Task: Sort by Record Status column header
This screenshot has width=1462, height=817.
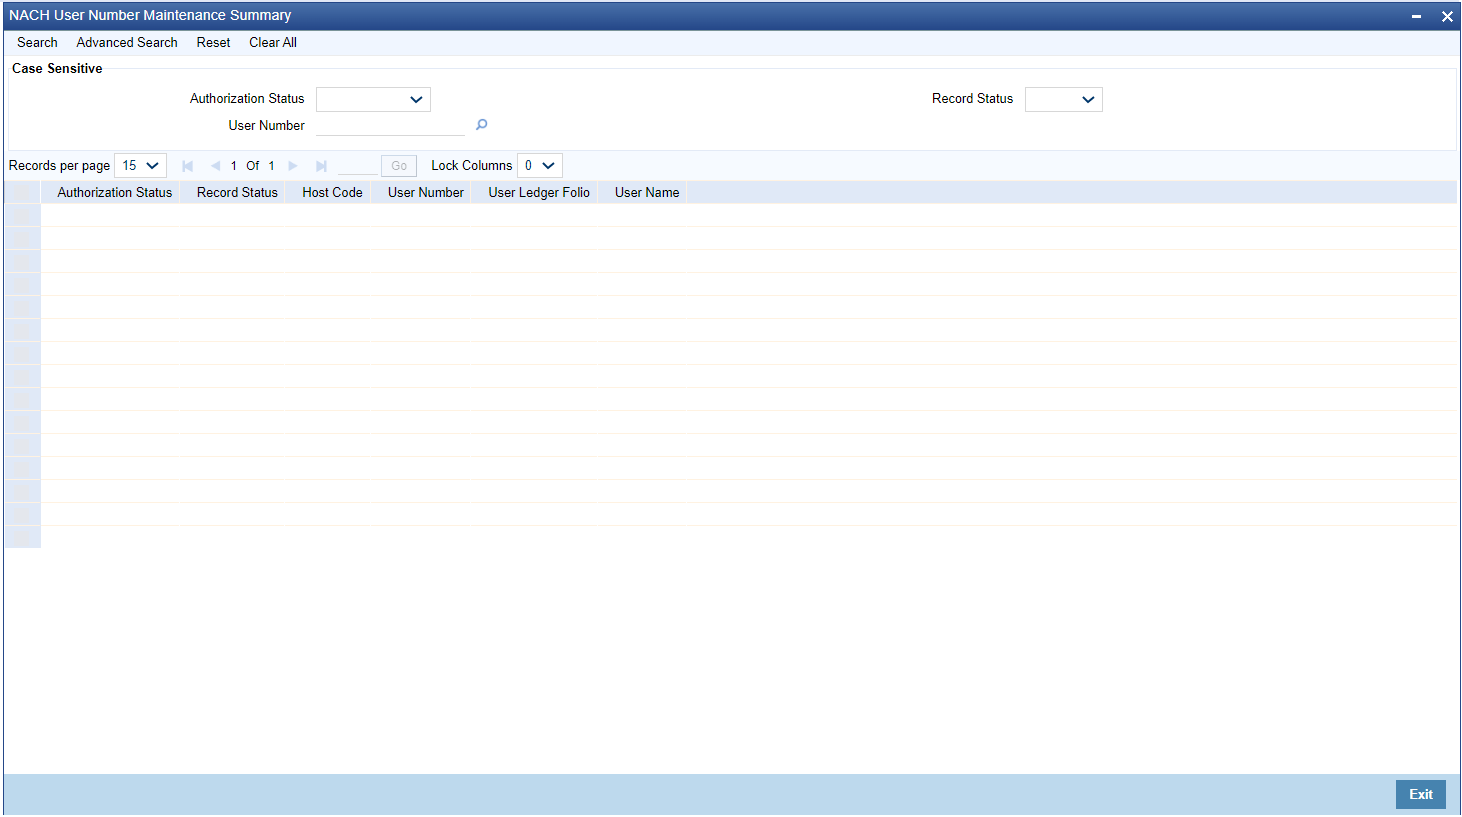Action: coord(237,192)
